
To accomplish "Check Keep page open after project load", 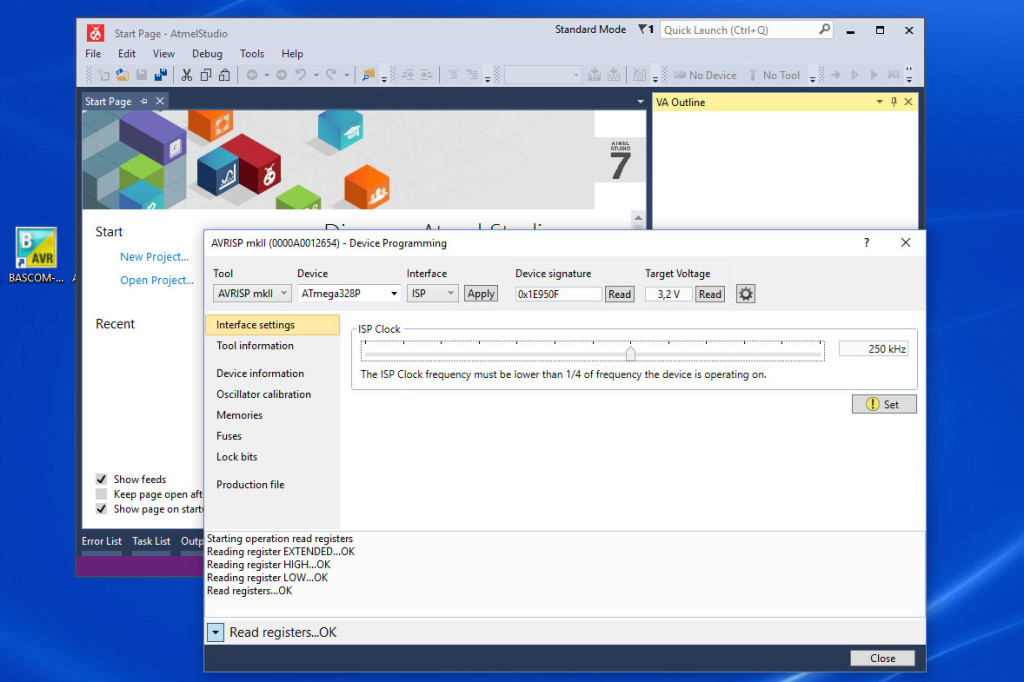I will pyautogui.click(x=102, y=493).
